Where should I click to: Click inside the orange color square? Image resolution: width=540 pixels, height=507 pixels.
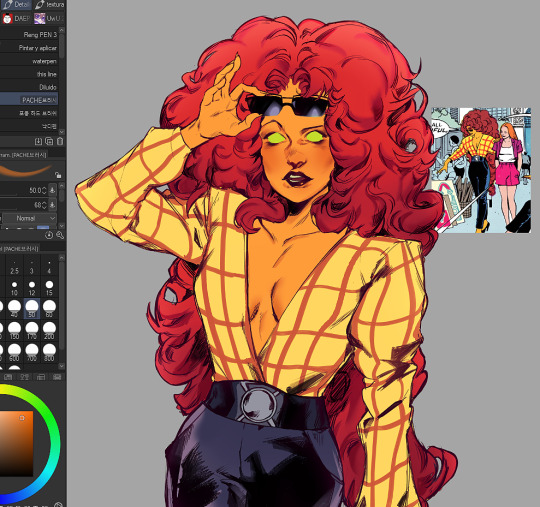coord(17,443)
